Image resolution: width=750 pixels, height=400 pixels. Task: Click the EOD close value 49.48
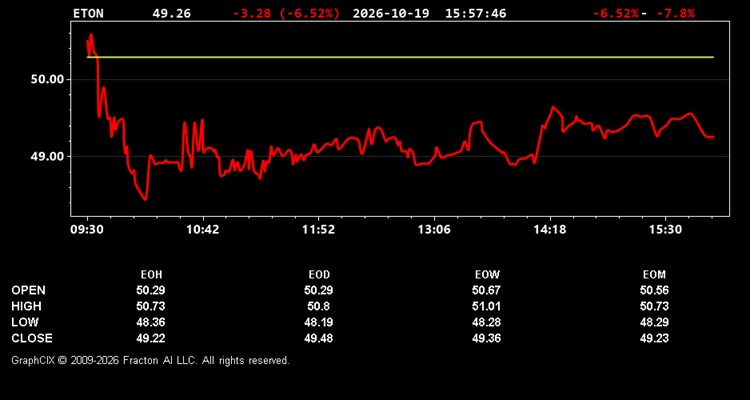click(319, 338)
